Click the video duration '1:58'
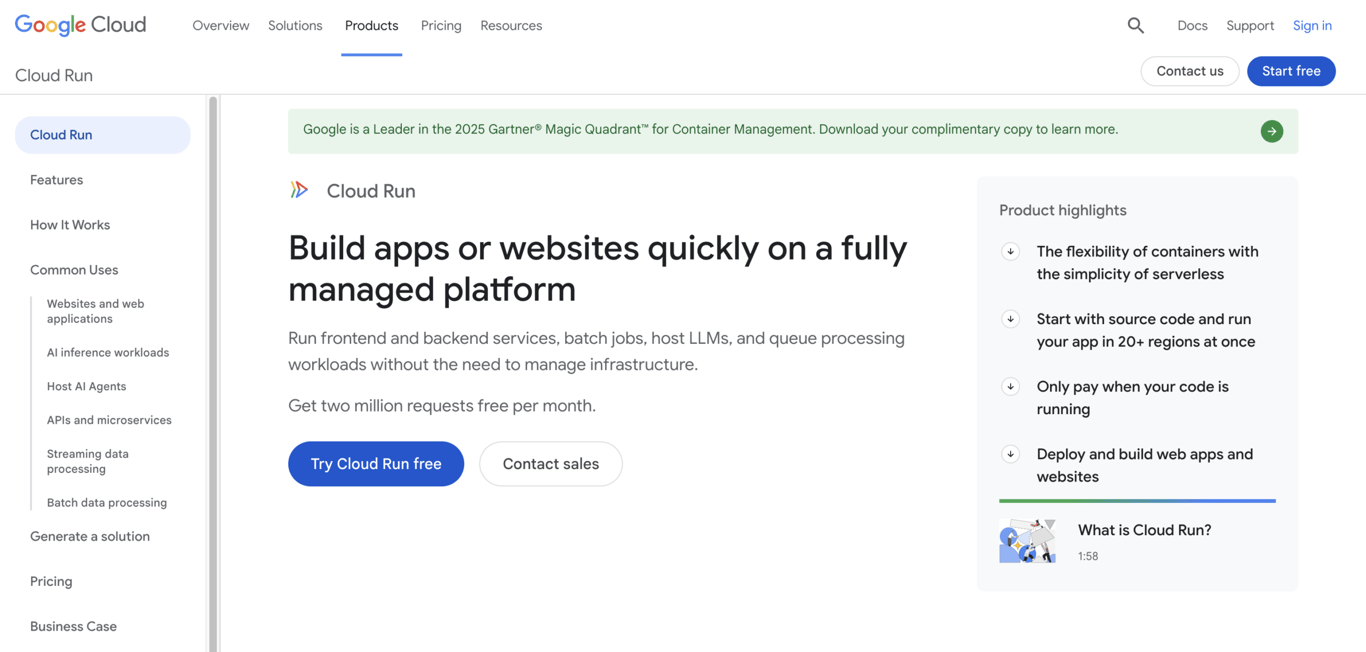The height and width of the screenshot is (652, 1366). pyautogui.click(x=1088, y=556)
